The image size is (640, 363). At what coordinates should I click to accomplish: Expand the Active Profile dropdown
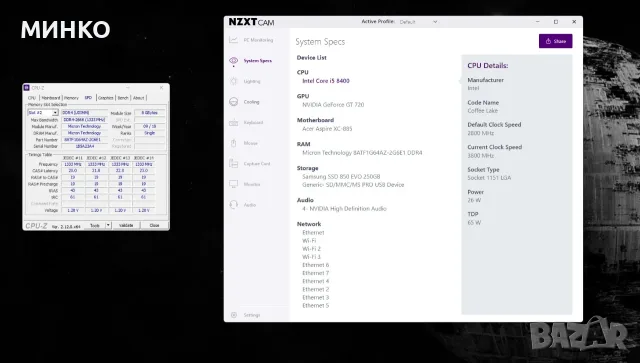(x=418, y=22)
